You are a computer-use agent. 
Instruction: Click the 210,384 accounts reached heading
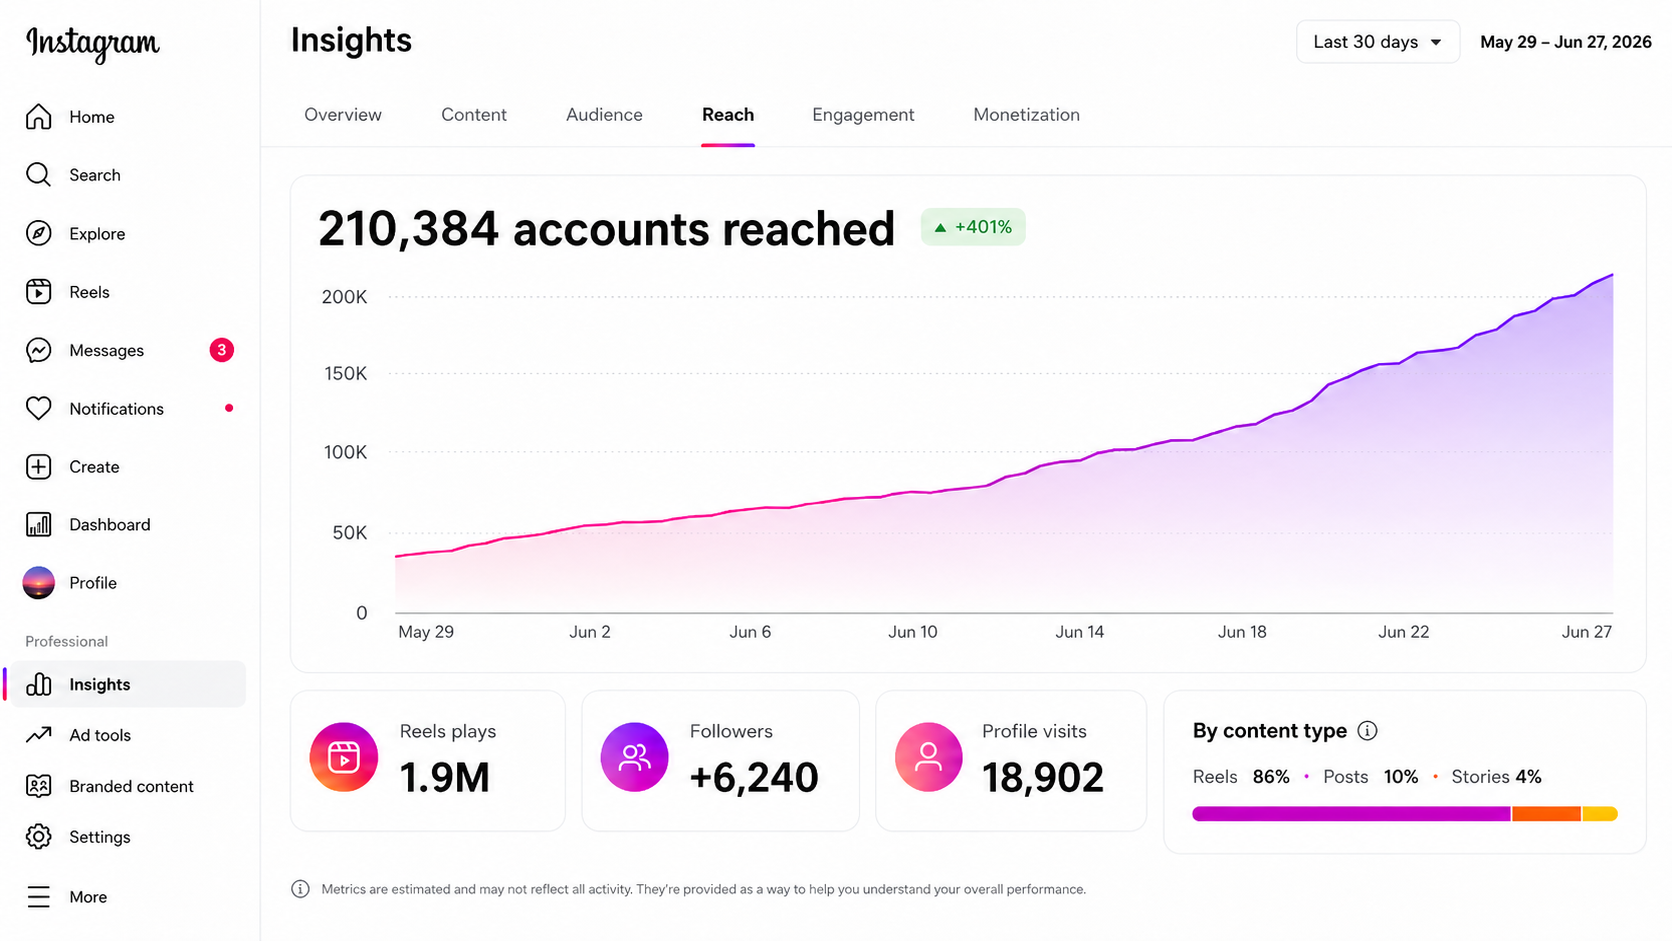coord(606,229)
